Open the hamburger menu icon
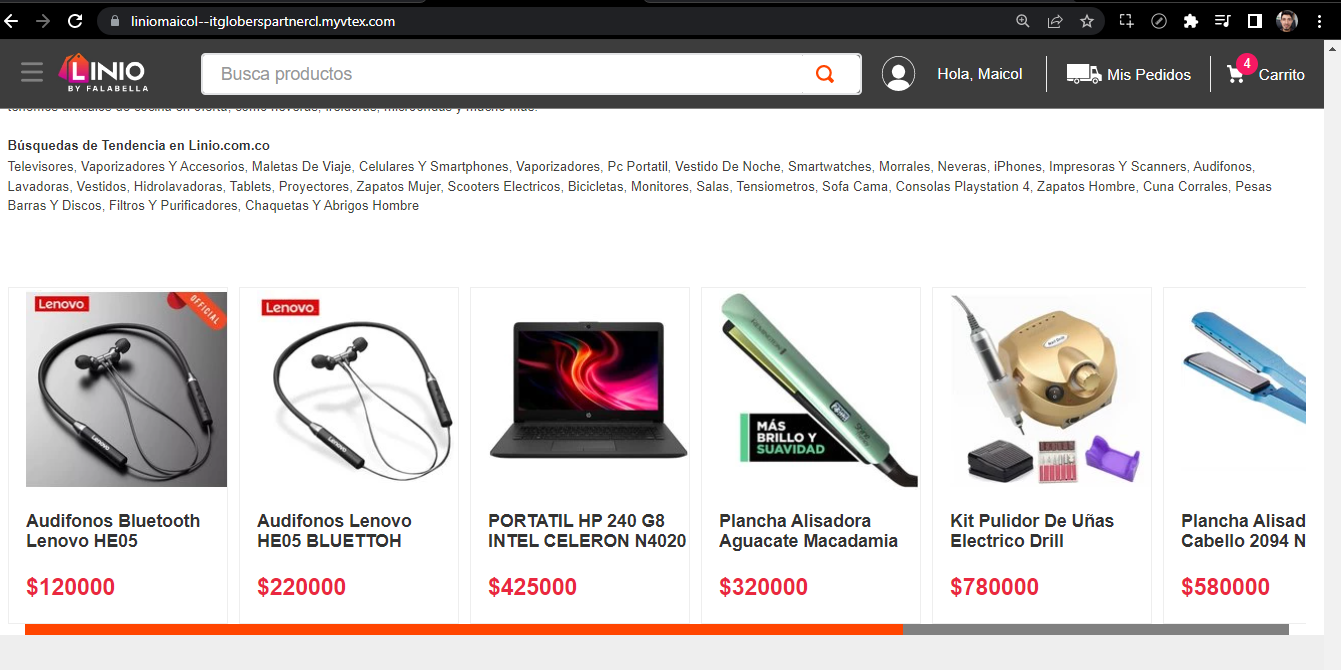Viewport: 1341px width, 670px height. (x=32, y=73)
